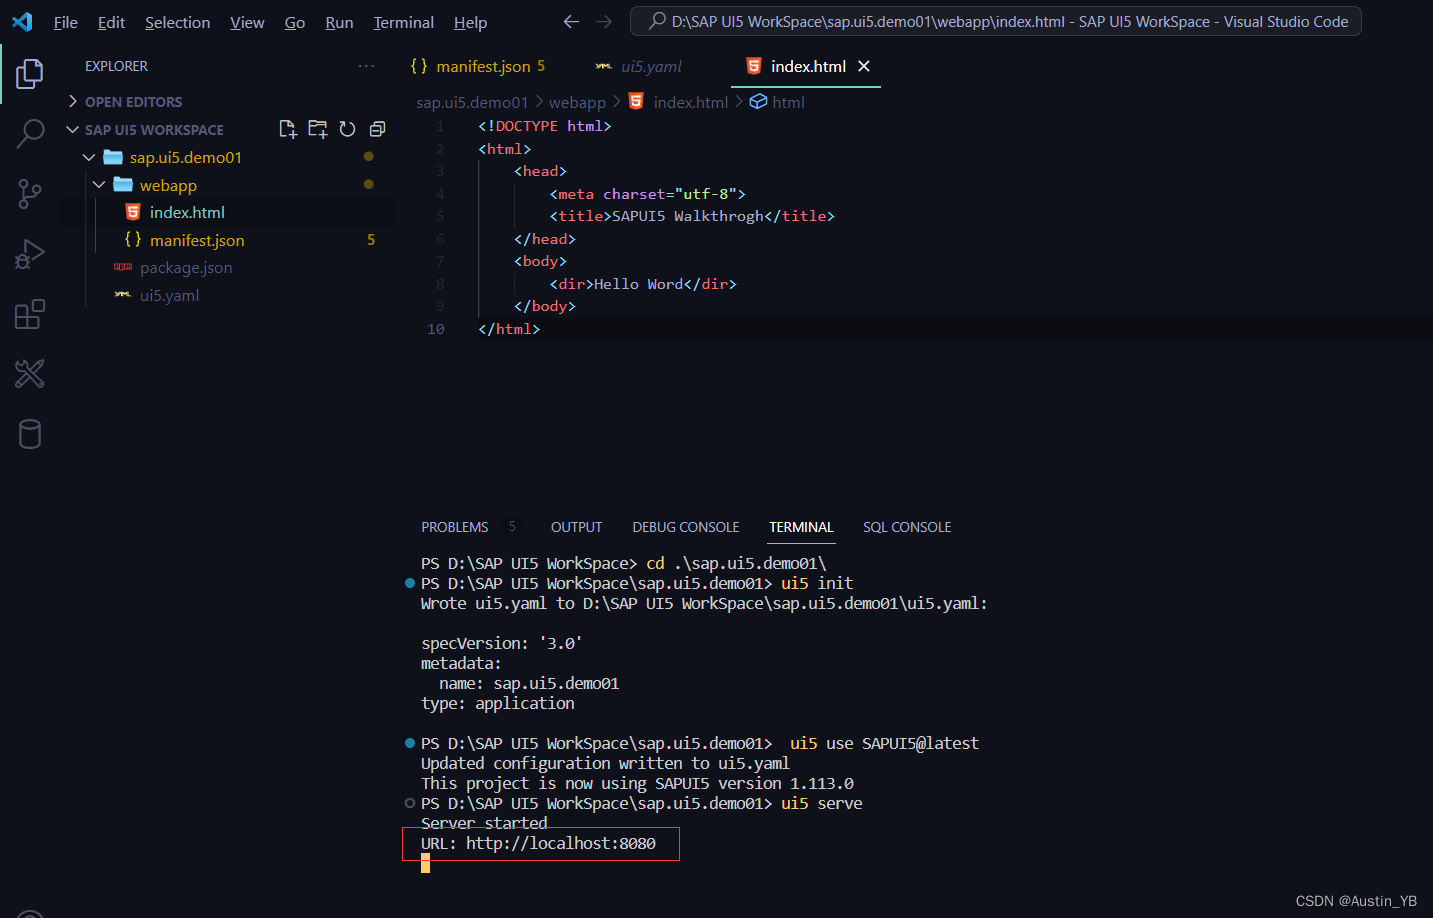1433x918 pixels.
Task: Switch to the ui5.yaml editor tab
Action: coord(639,66)
